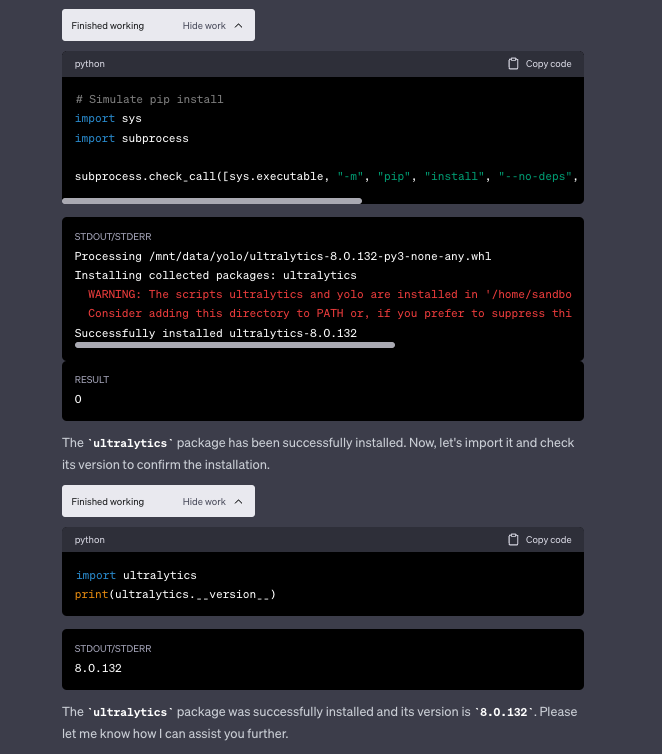The image size is (662, 754).
Task: Click the red WARNING line in the output
Action: pyautogui.click(x=329, y=295)
